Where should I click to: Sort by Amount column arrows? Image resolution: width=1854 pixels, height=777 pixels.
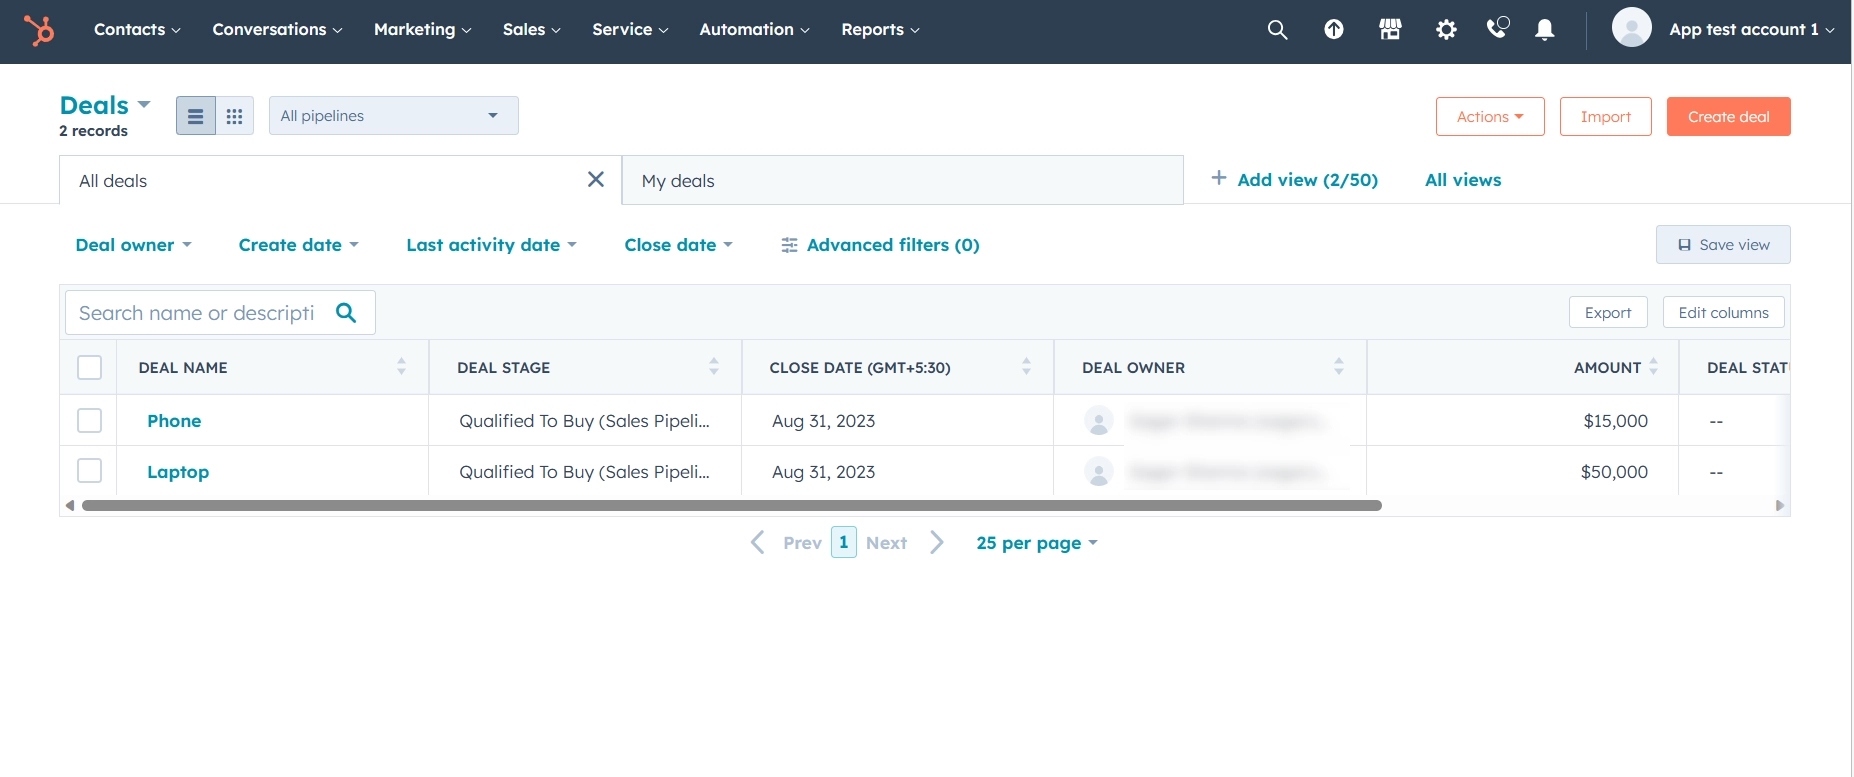click(x=1654, y=367)
